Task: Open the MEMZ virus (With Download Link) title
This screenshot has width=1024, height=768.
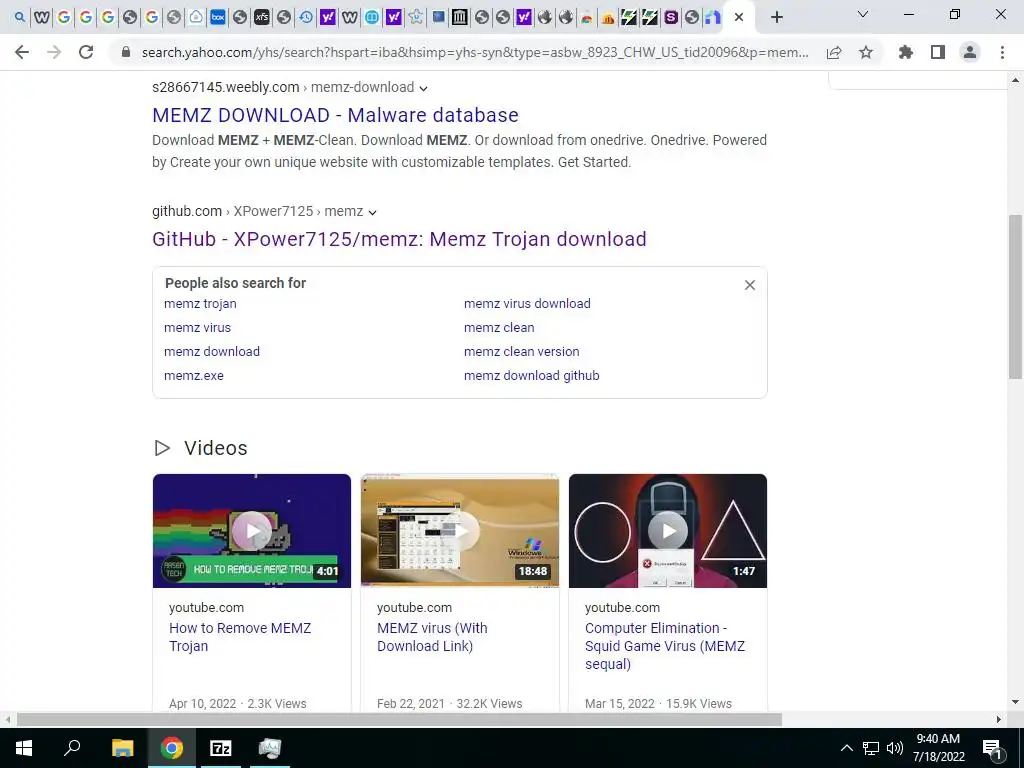Action: pos(432,637)
